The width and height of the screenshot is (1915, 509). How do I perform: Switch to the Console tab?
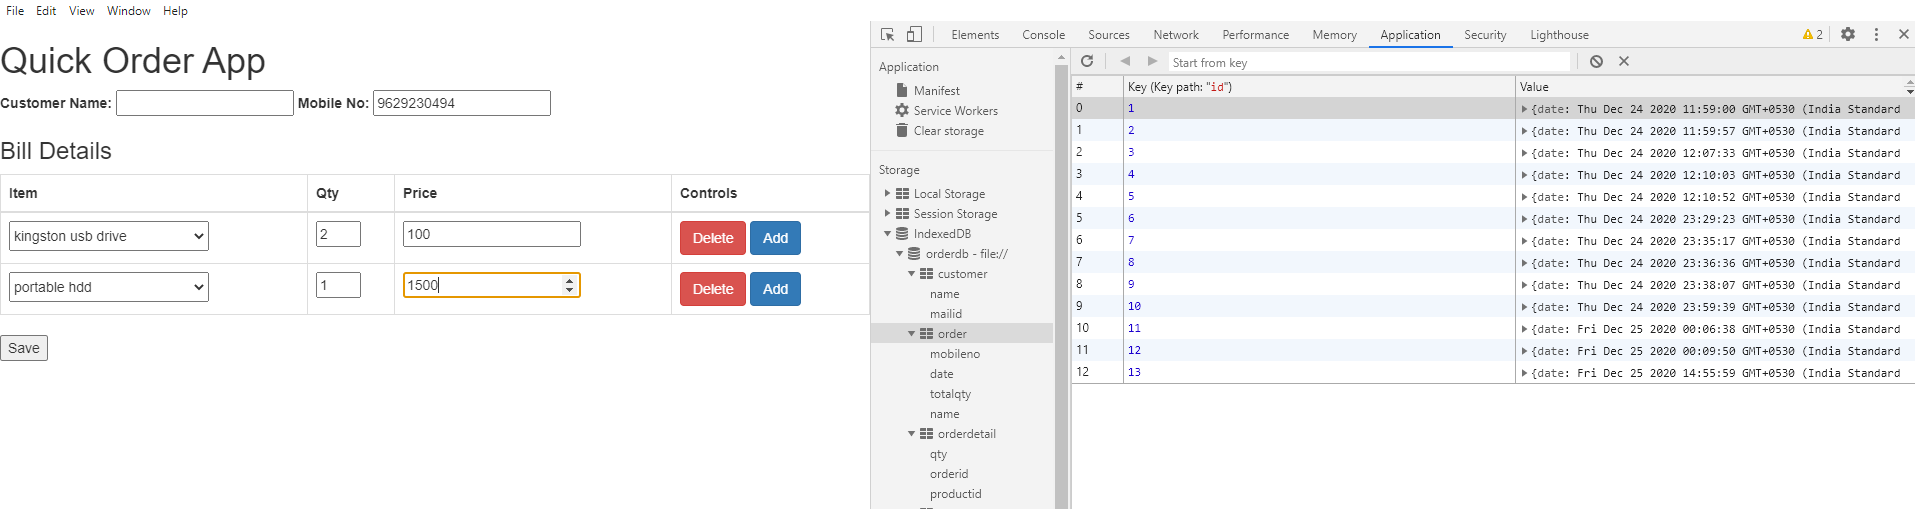pyautogui.click(x=1043, y=34)
